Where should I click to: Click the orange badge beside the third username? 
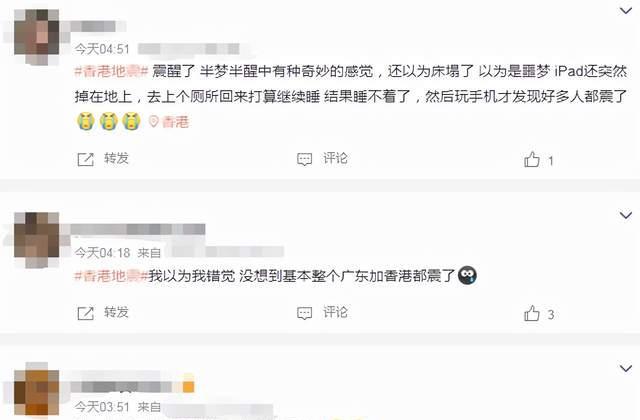point(188,387)
